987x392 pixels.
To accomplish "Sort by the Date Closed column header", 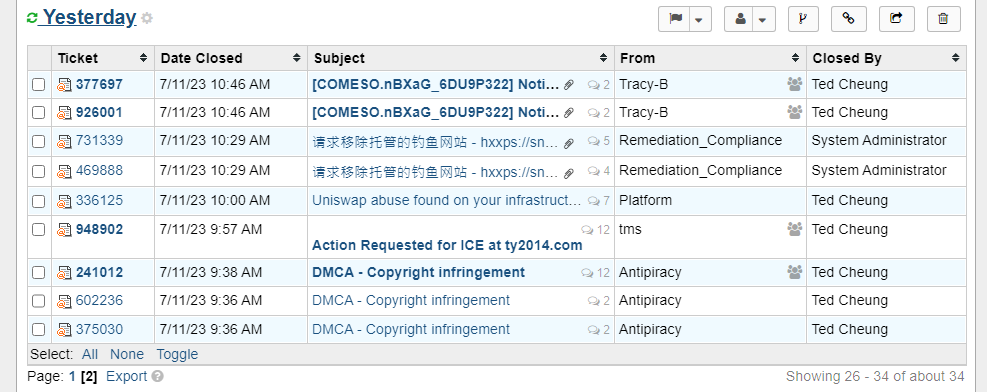I will point(230,58).
